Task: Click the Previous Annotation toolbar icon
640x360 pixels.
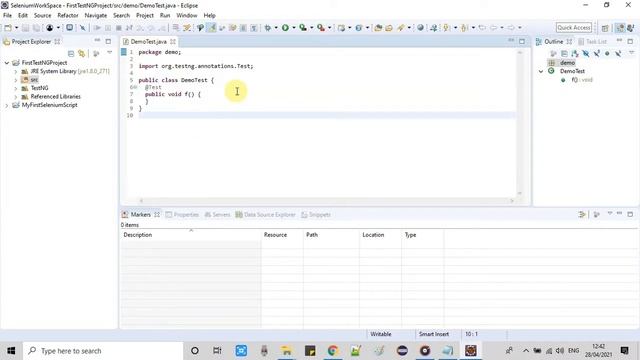Action: pos(464,28)
